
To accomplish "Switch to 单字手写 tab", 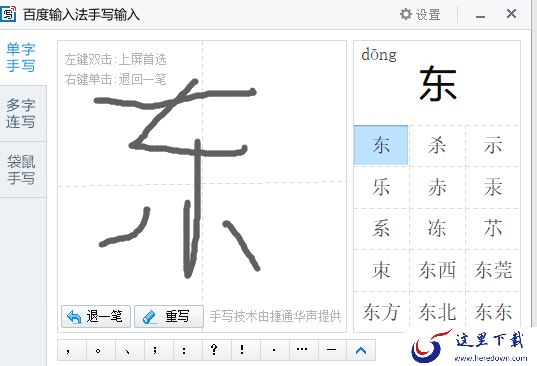I will coord(21,58).
